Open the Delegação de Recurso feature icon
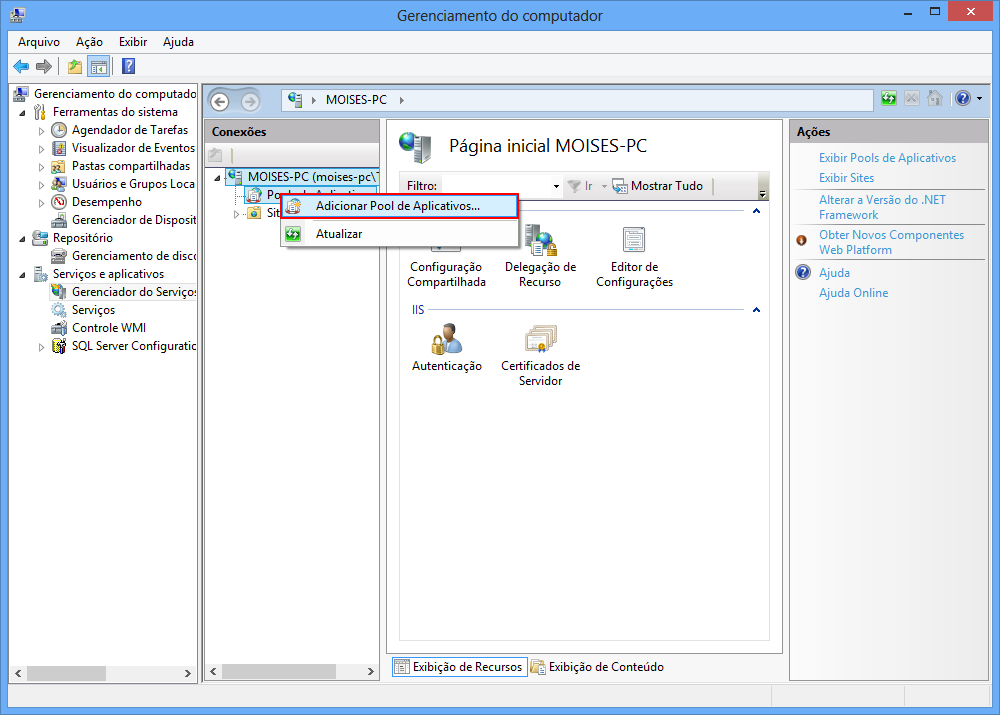Image resolution: width=1000 pixels, height=715 pixels. (541, 240)
